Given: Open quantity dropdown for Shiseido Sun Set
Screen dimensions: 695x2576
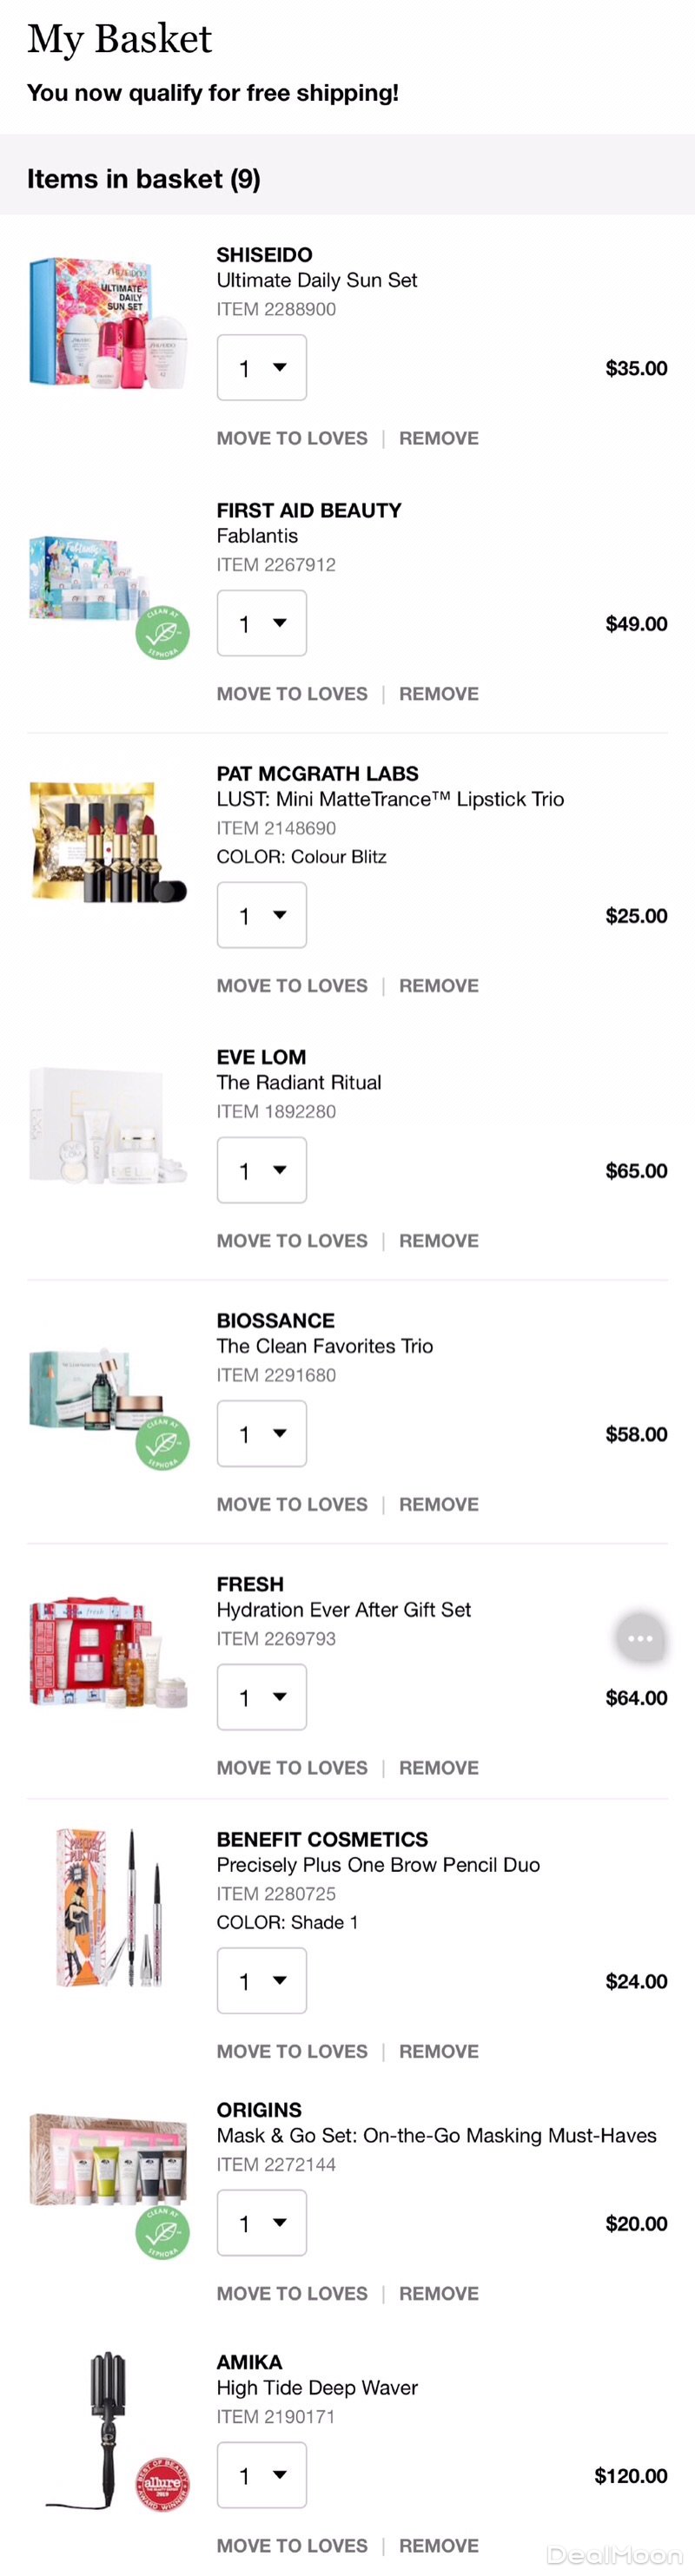Looking at the screenshot, I should [x=262, y=368].
